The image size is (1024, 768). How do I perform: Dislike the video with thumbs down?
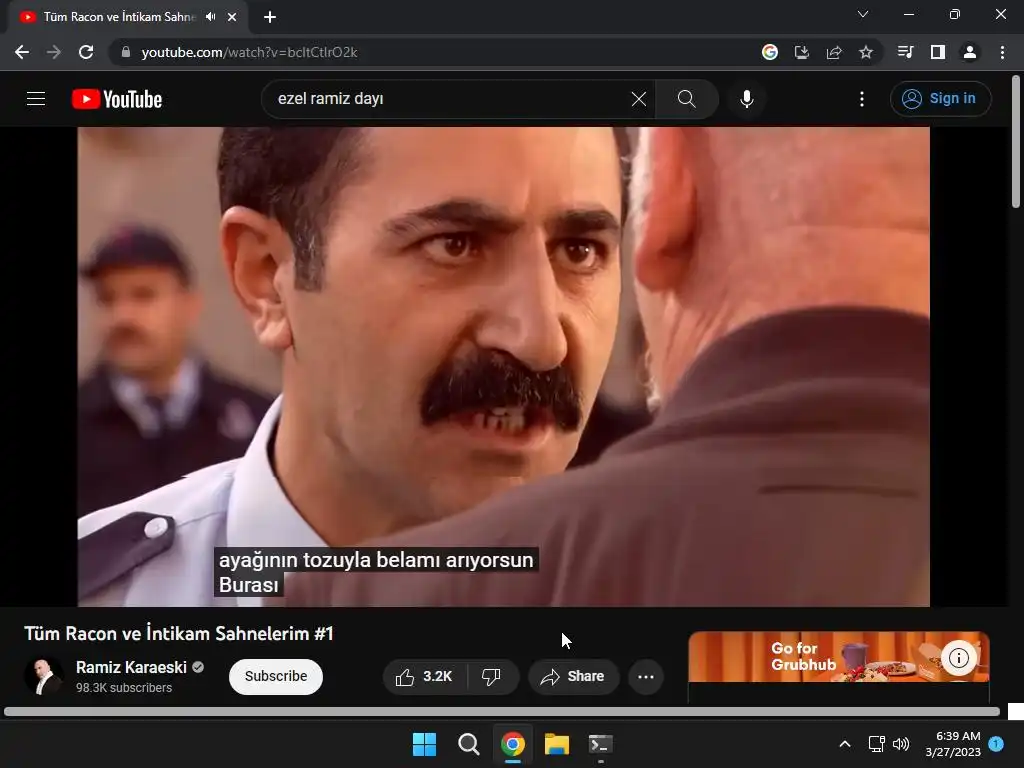coord(492,677)
